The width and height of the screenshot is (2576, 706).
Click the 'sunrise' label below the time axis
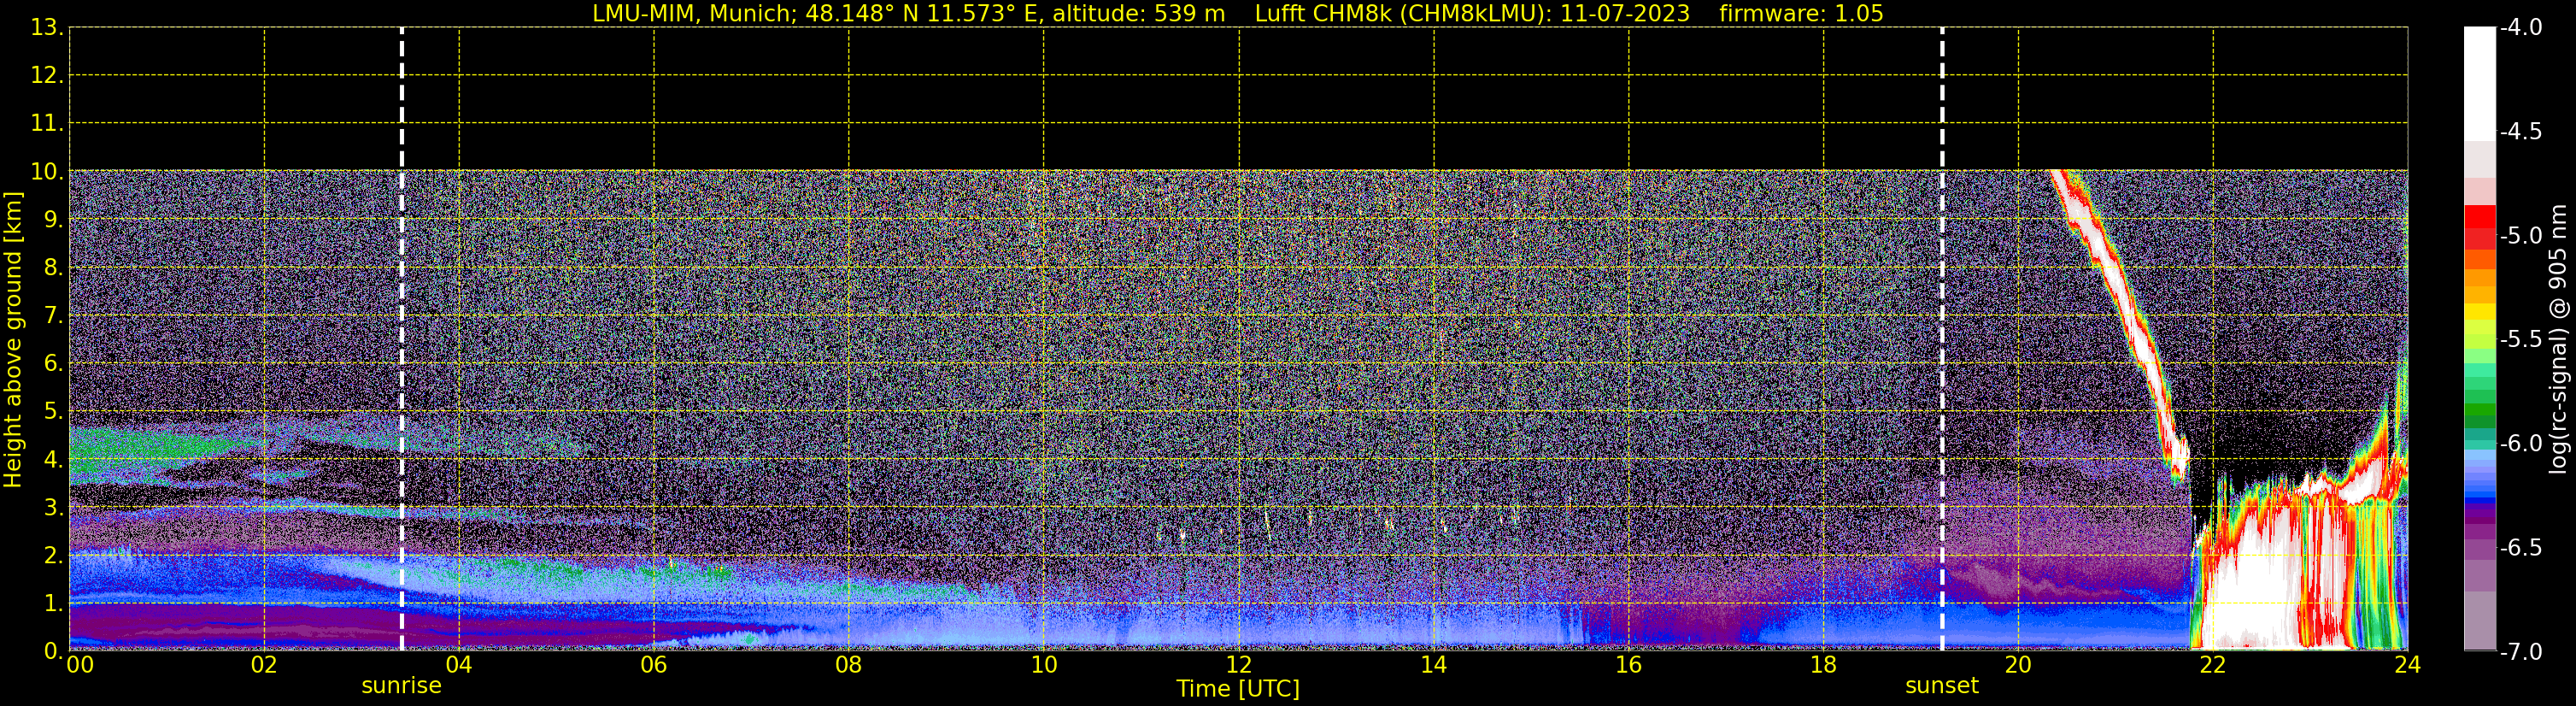[401, 686]
